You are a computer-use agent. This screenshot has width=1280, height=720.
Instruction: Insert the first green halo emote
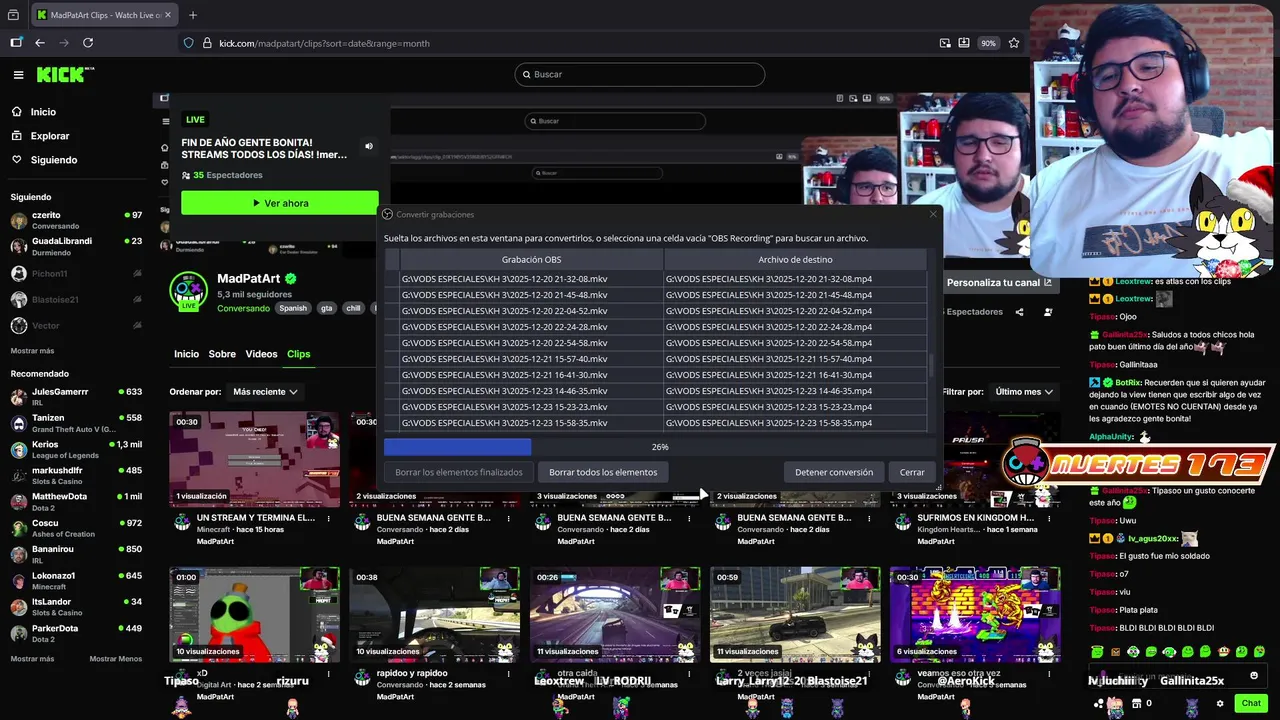(x=1097, y=652)
